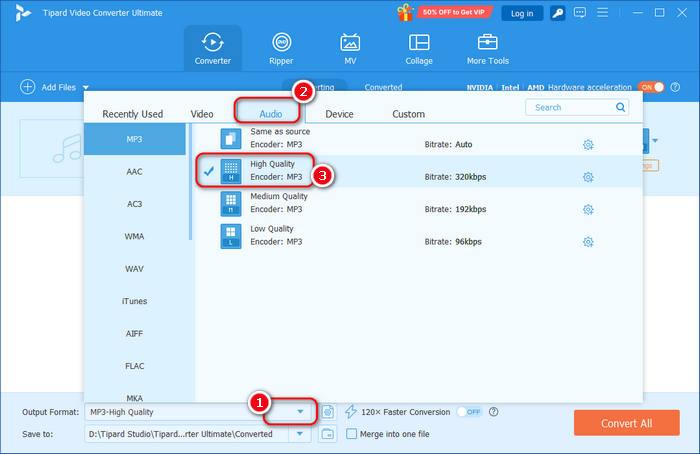Click hardware acceleration help question mark
The image size is (700, 454).
point(675,87)
